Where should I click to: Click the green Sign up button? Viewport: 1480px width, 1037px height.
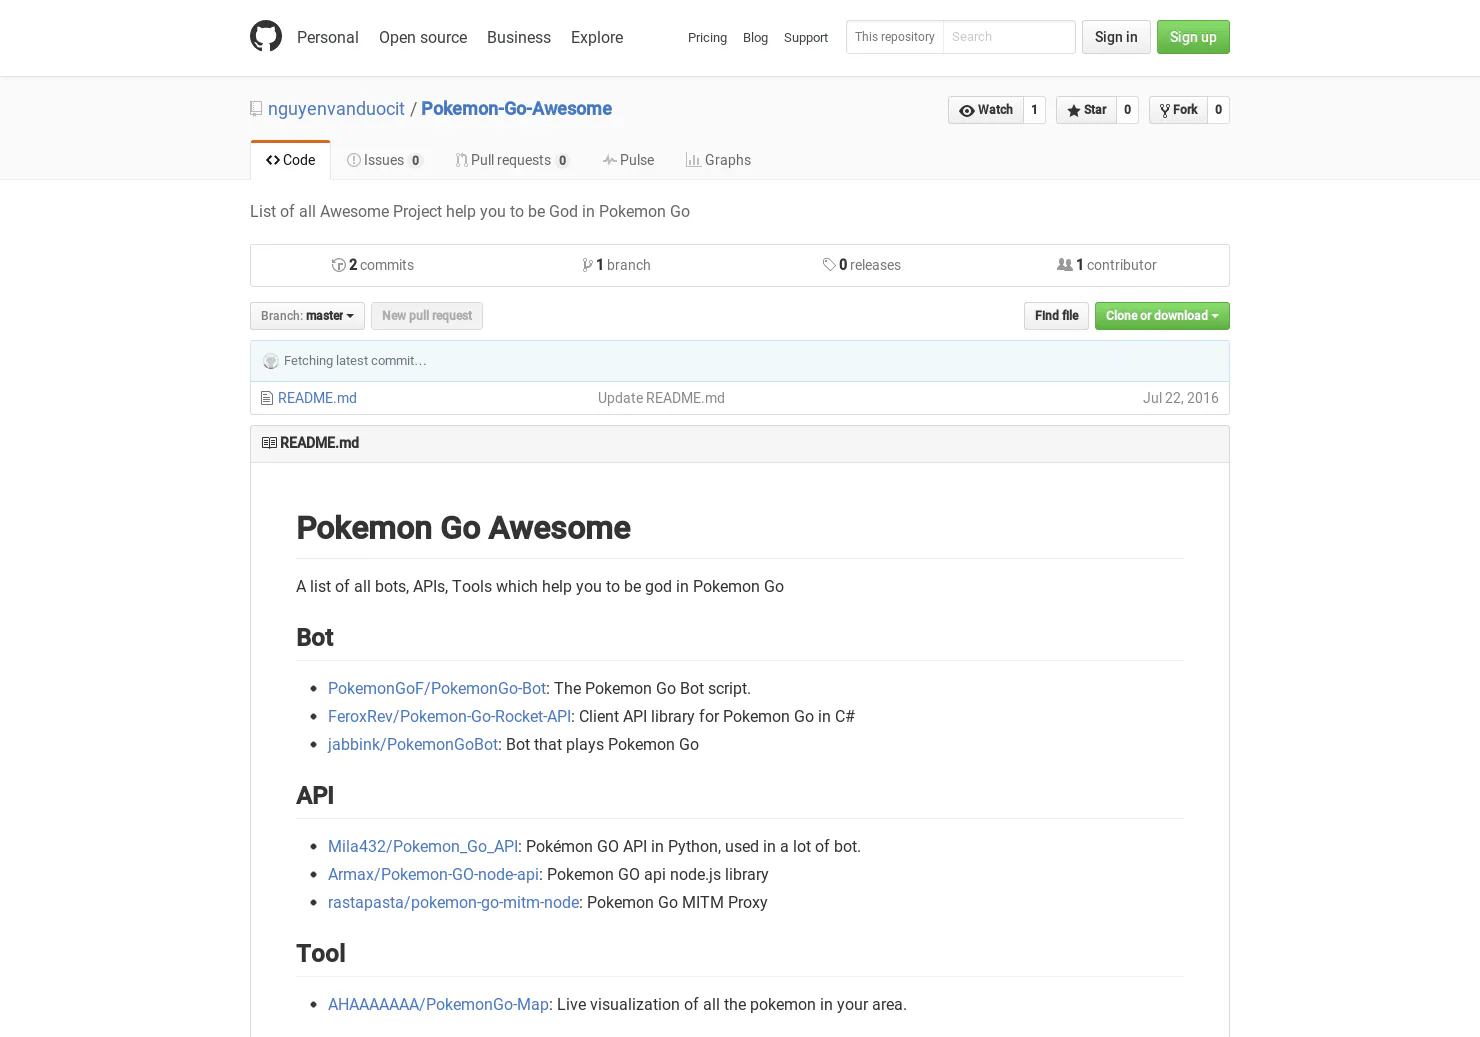(x=1193, y=37)
